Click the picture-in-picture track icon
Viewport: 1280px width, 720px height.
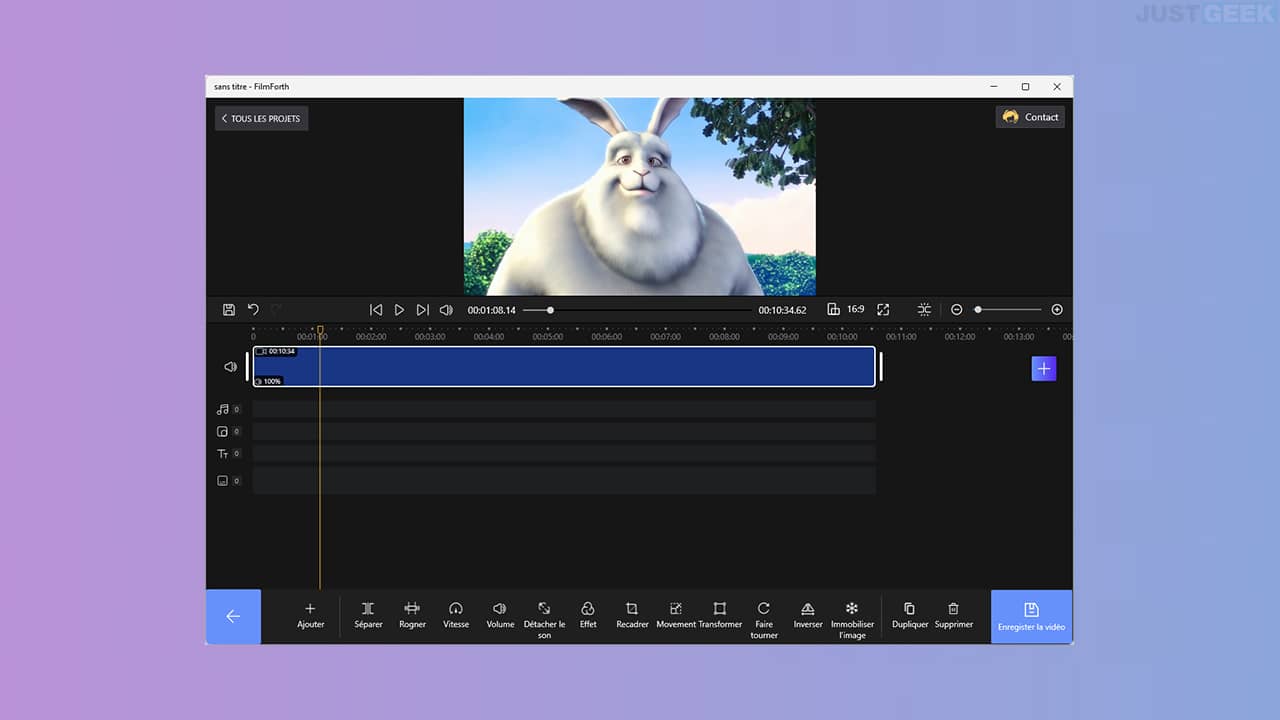pos(223,432)
